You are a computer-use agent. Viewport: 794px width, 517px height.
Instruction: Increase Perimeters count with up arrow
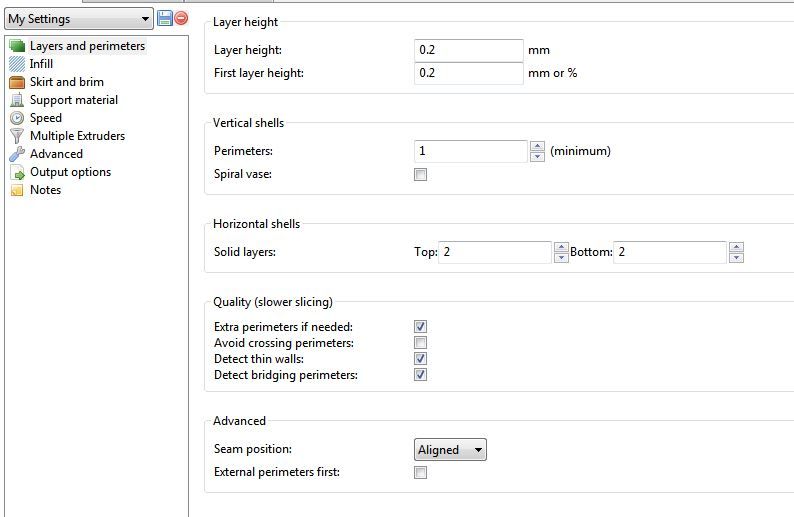point(537,146)
